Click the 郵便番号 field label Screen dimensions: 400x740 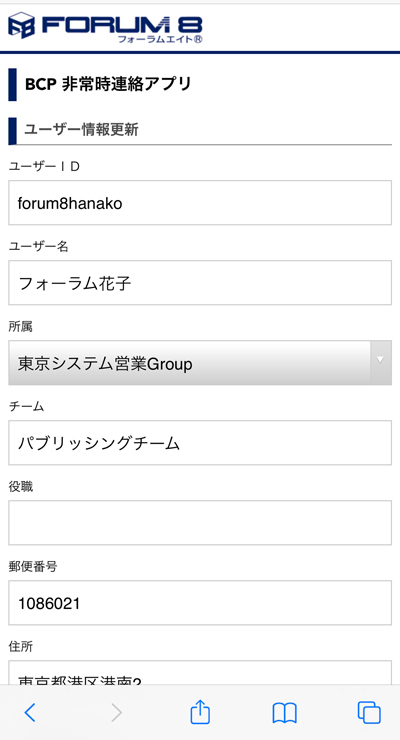point(33,566)
